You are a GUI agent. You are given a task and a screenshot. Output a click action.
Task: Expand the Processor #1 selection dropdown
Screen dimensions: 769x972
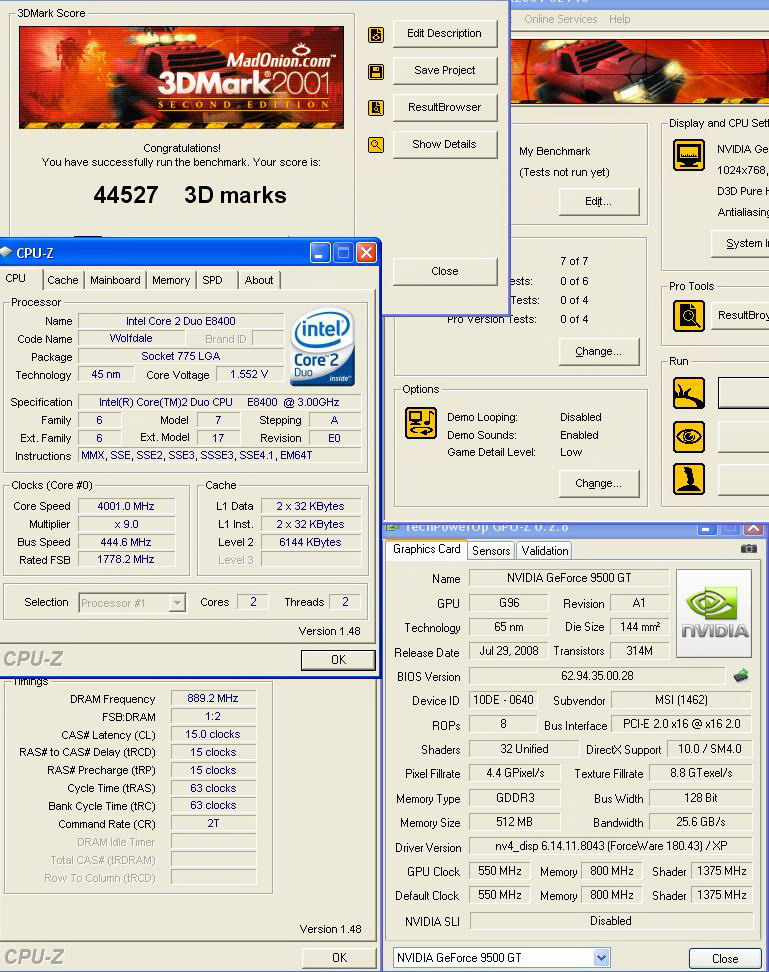(x=177, y=603)
